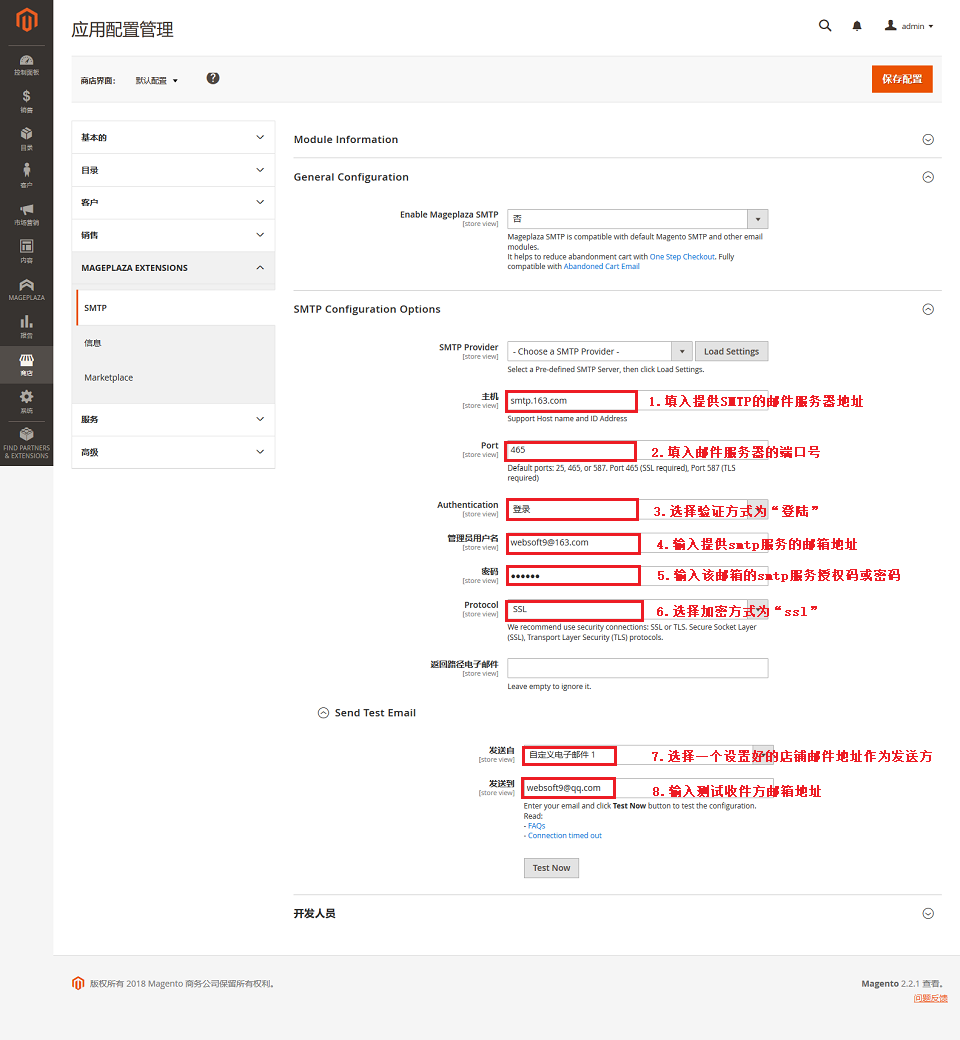Open the Sales dollar-sign sidebar menu

[27, 101]
